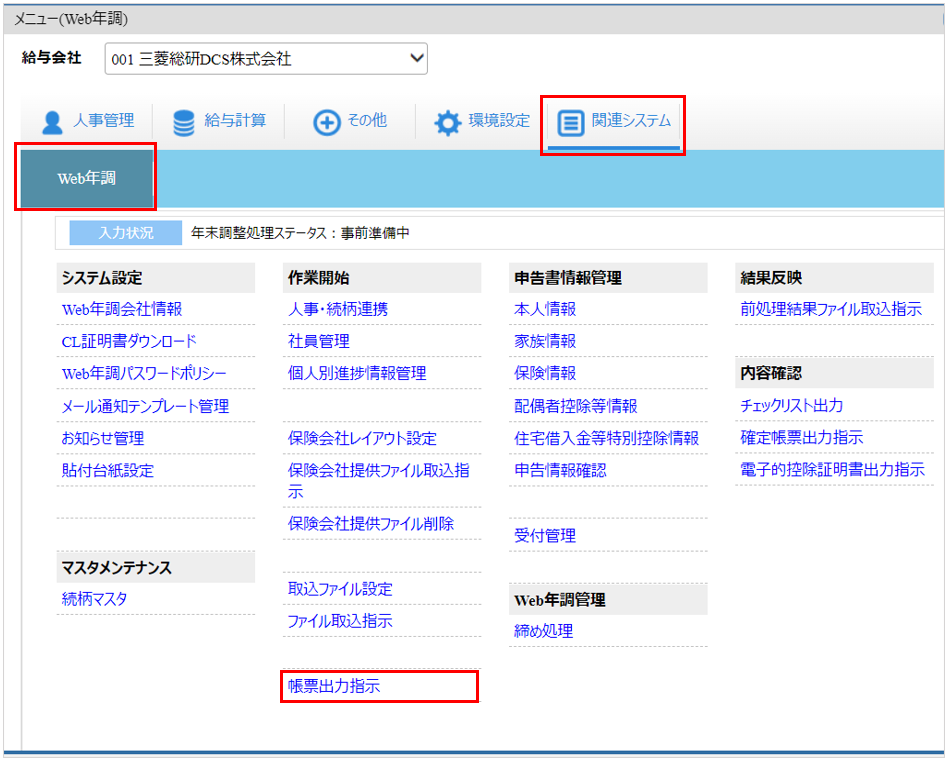Screen dimensions: 948x761
Task: Select the Web年調 submenu tab
Action: coord(86,178)
